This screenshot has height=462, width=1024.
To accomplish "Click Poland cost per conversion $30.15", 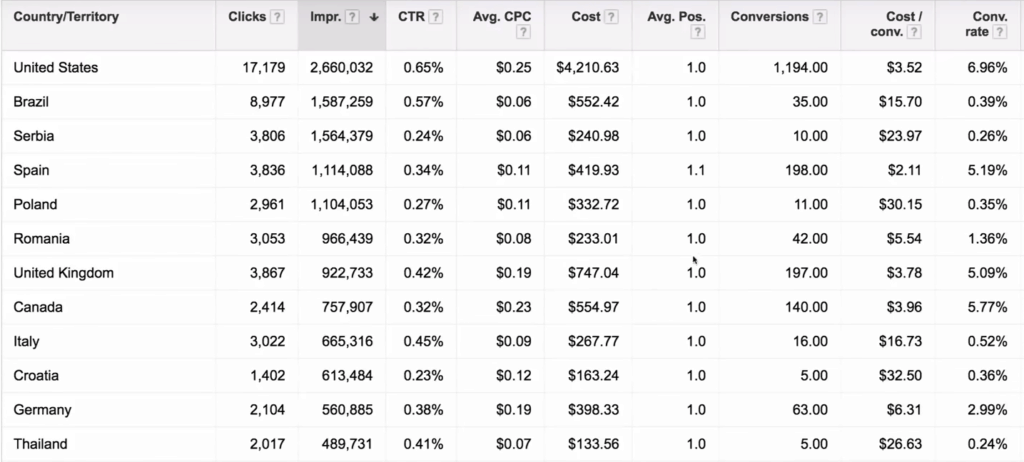I will [901, 205].
